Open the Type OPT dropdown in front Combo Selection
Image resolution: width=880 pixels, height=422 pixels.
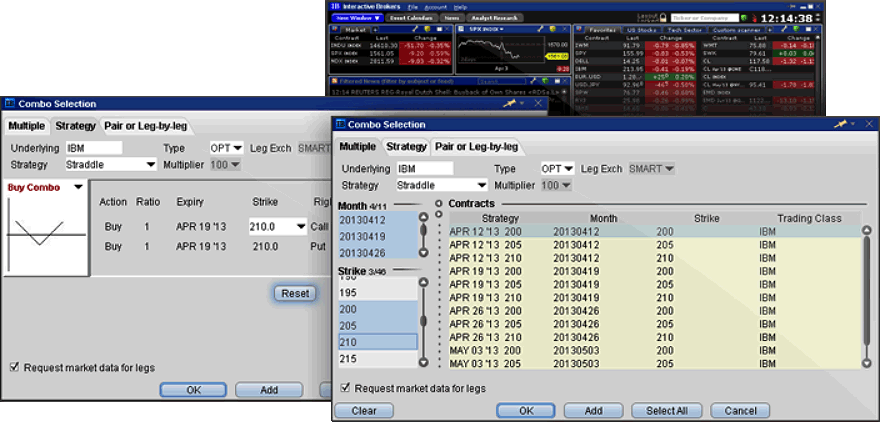click(x=557, y=168)
